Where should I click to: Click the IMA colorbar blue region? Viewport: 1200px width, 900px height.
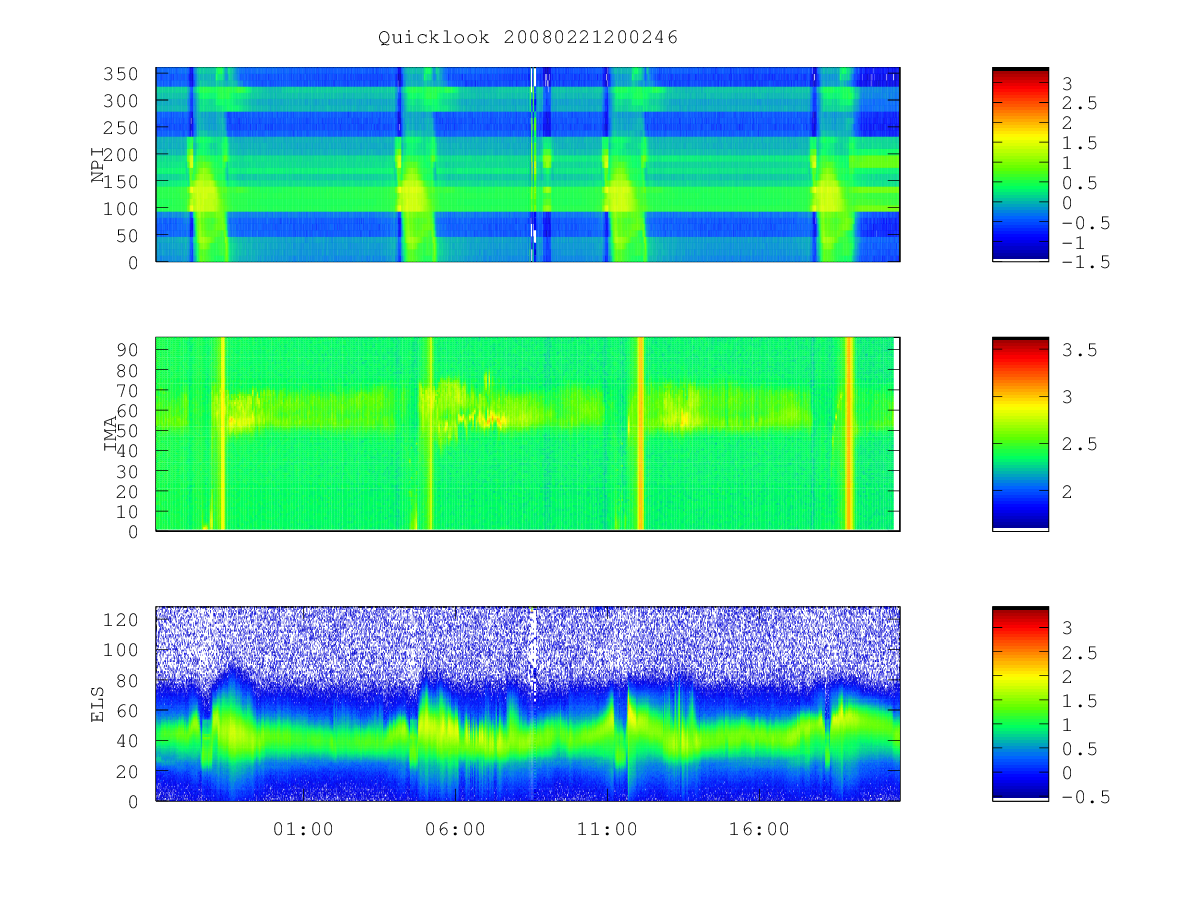pyautogui.click(x=1020, y=505)
